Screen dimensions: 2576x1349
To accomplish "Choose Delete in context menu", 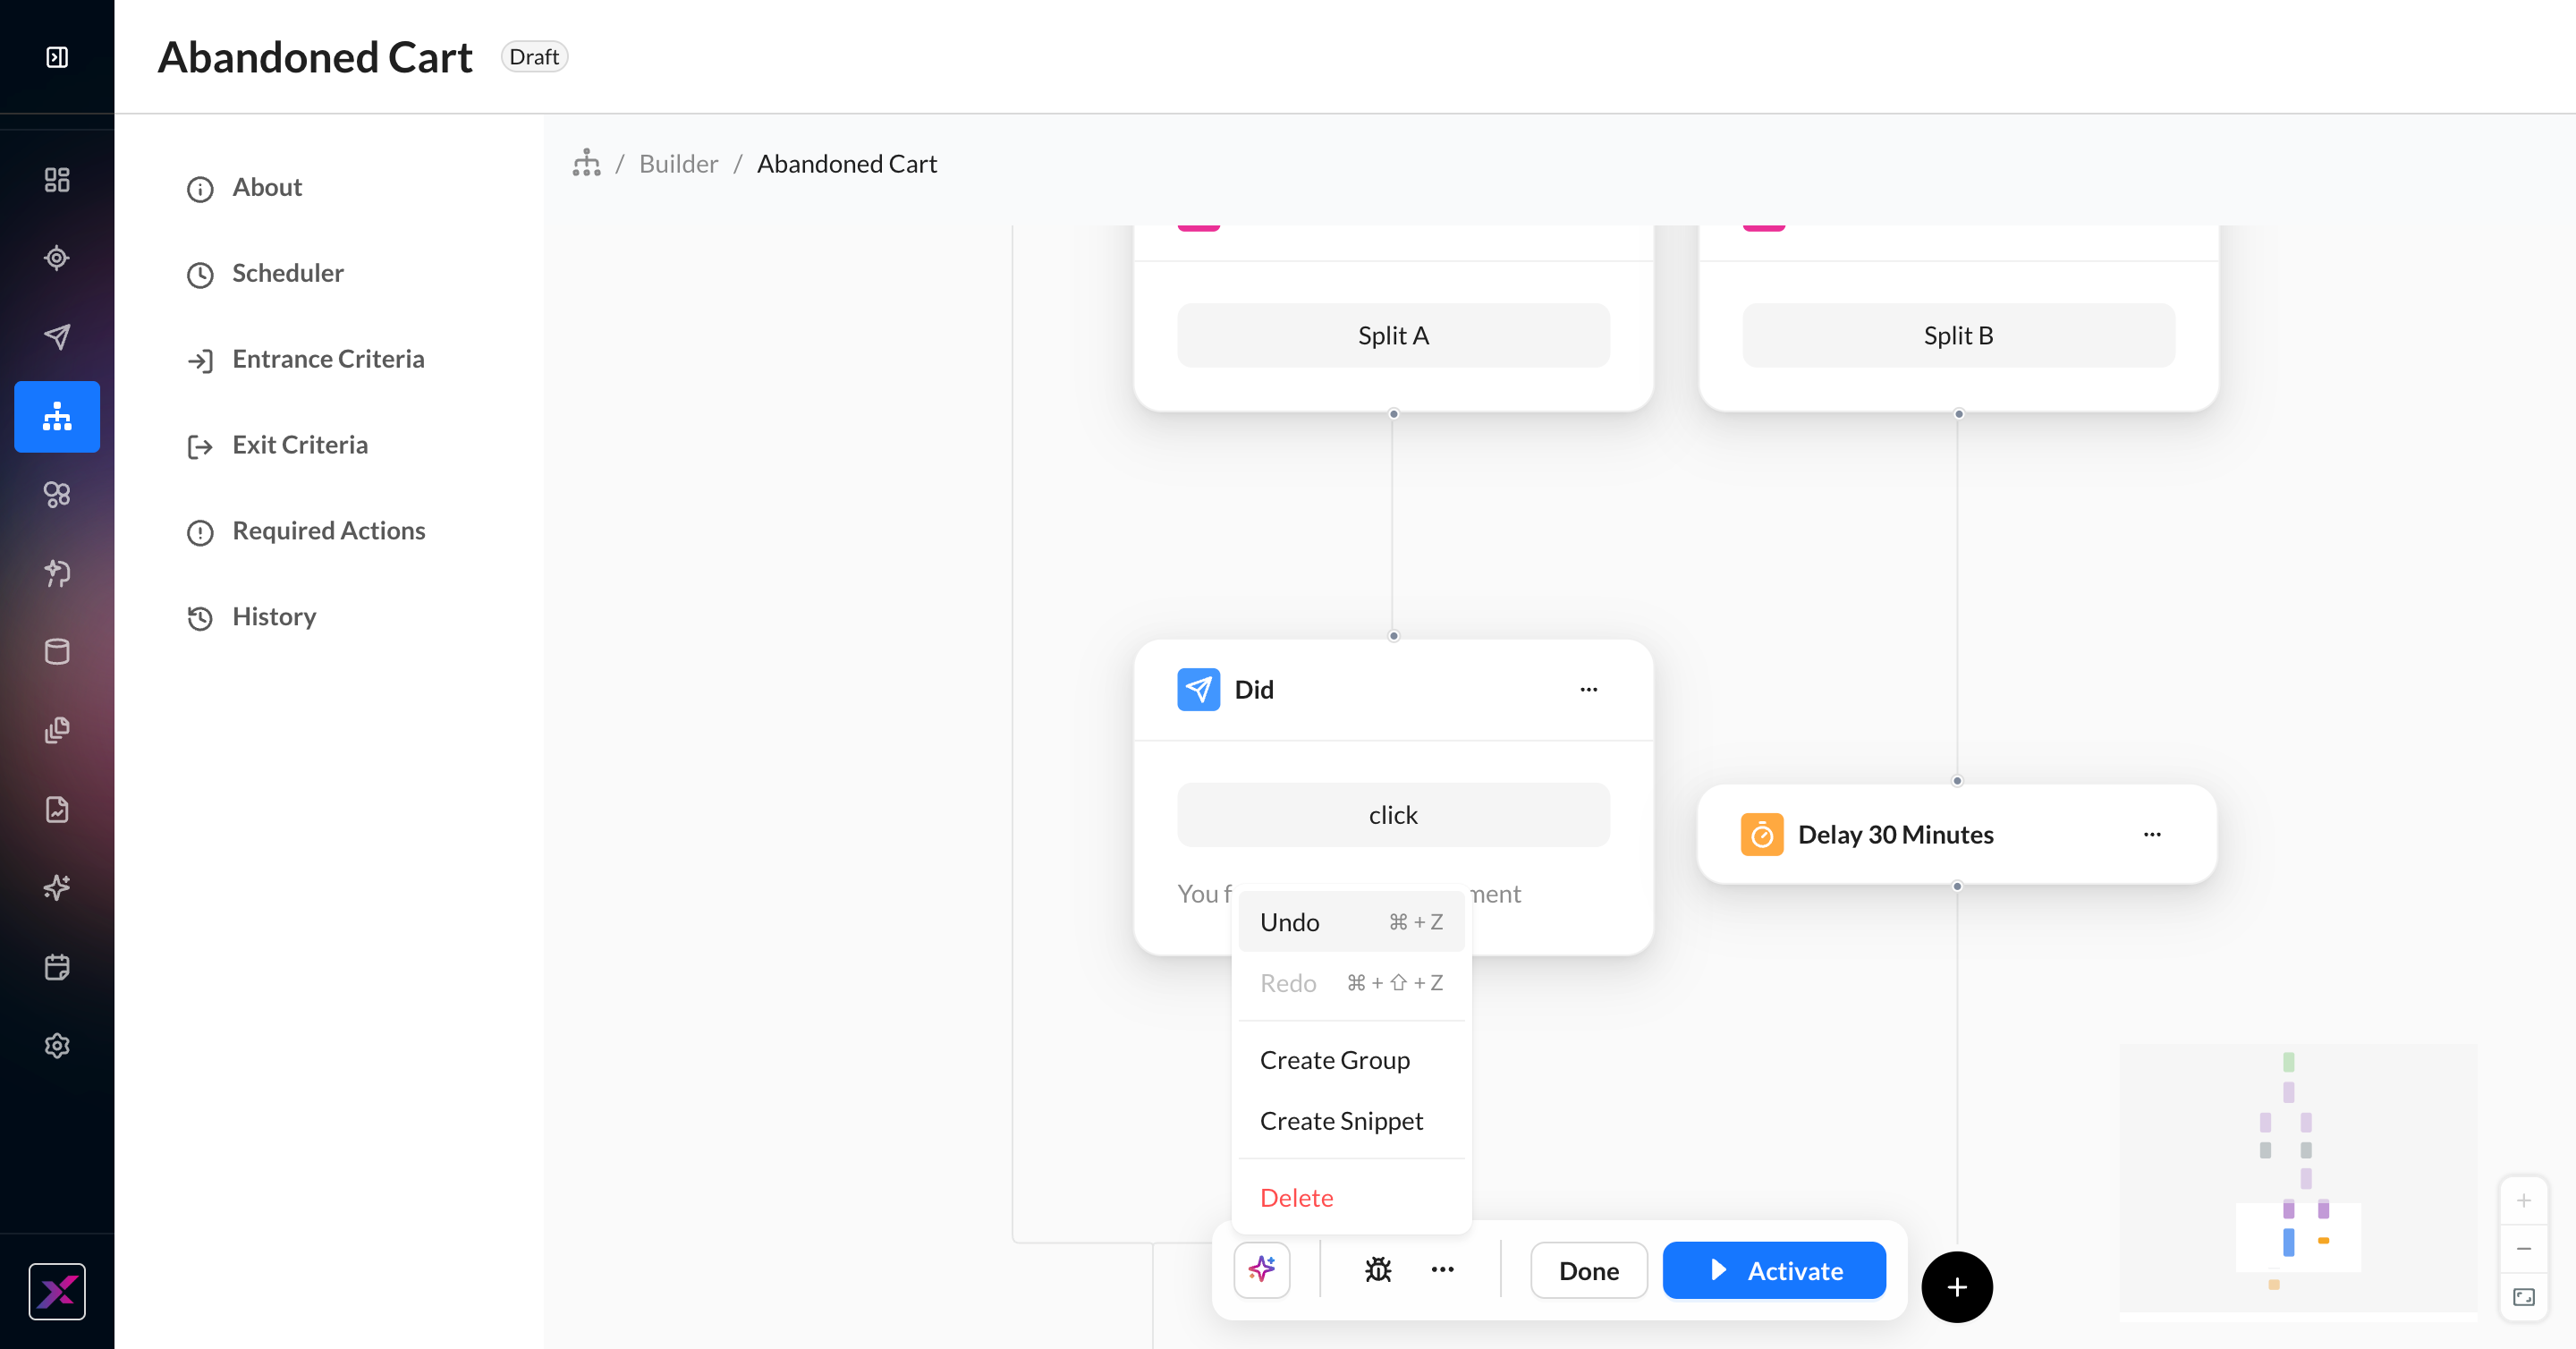I will pyautogui.click(x=1351, y=1198).
